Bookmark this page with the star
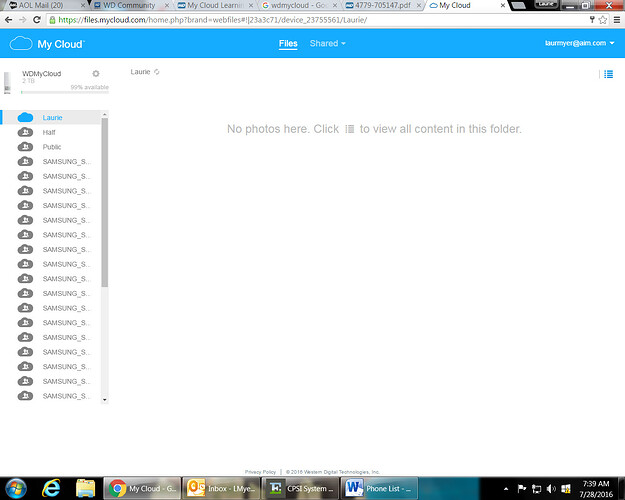The height and width of the screenshot is (500, 625). point(603,20)
